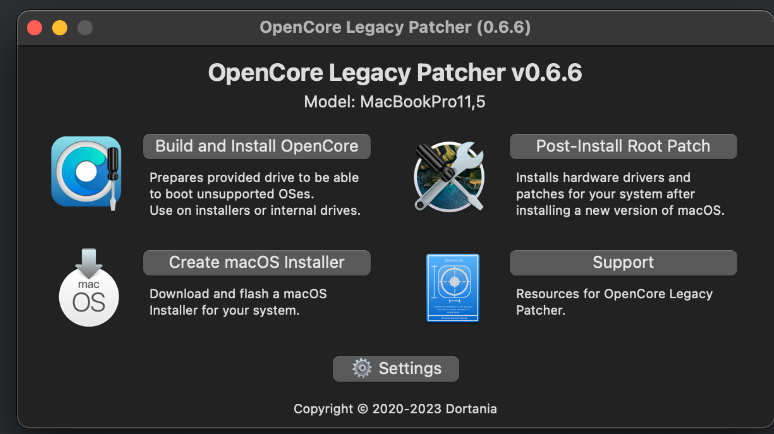
Task: Select the Create macOS Installer button
Action: click(x=257, y=263)
